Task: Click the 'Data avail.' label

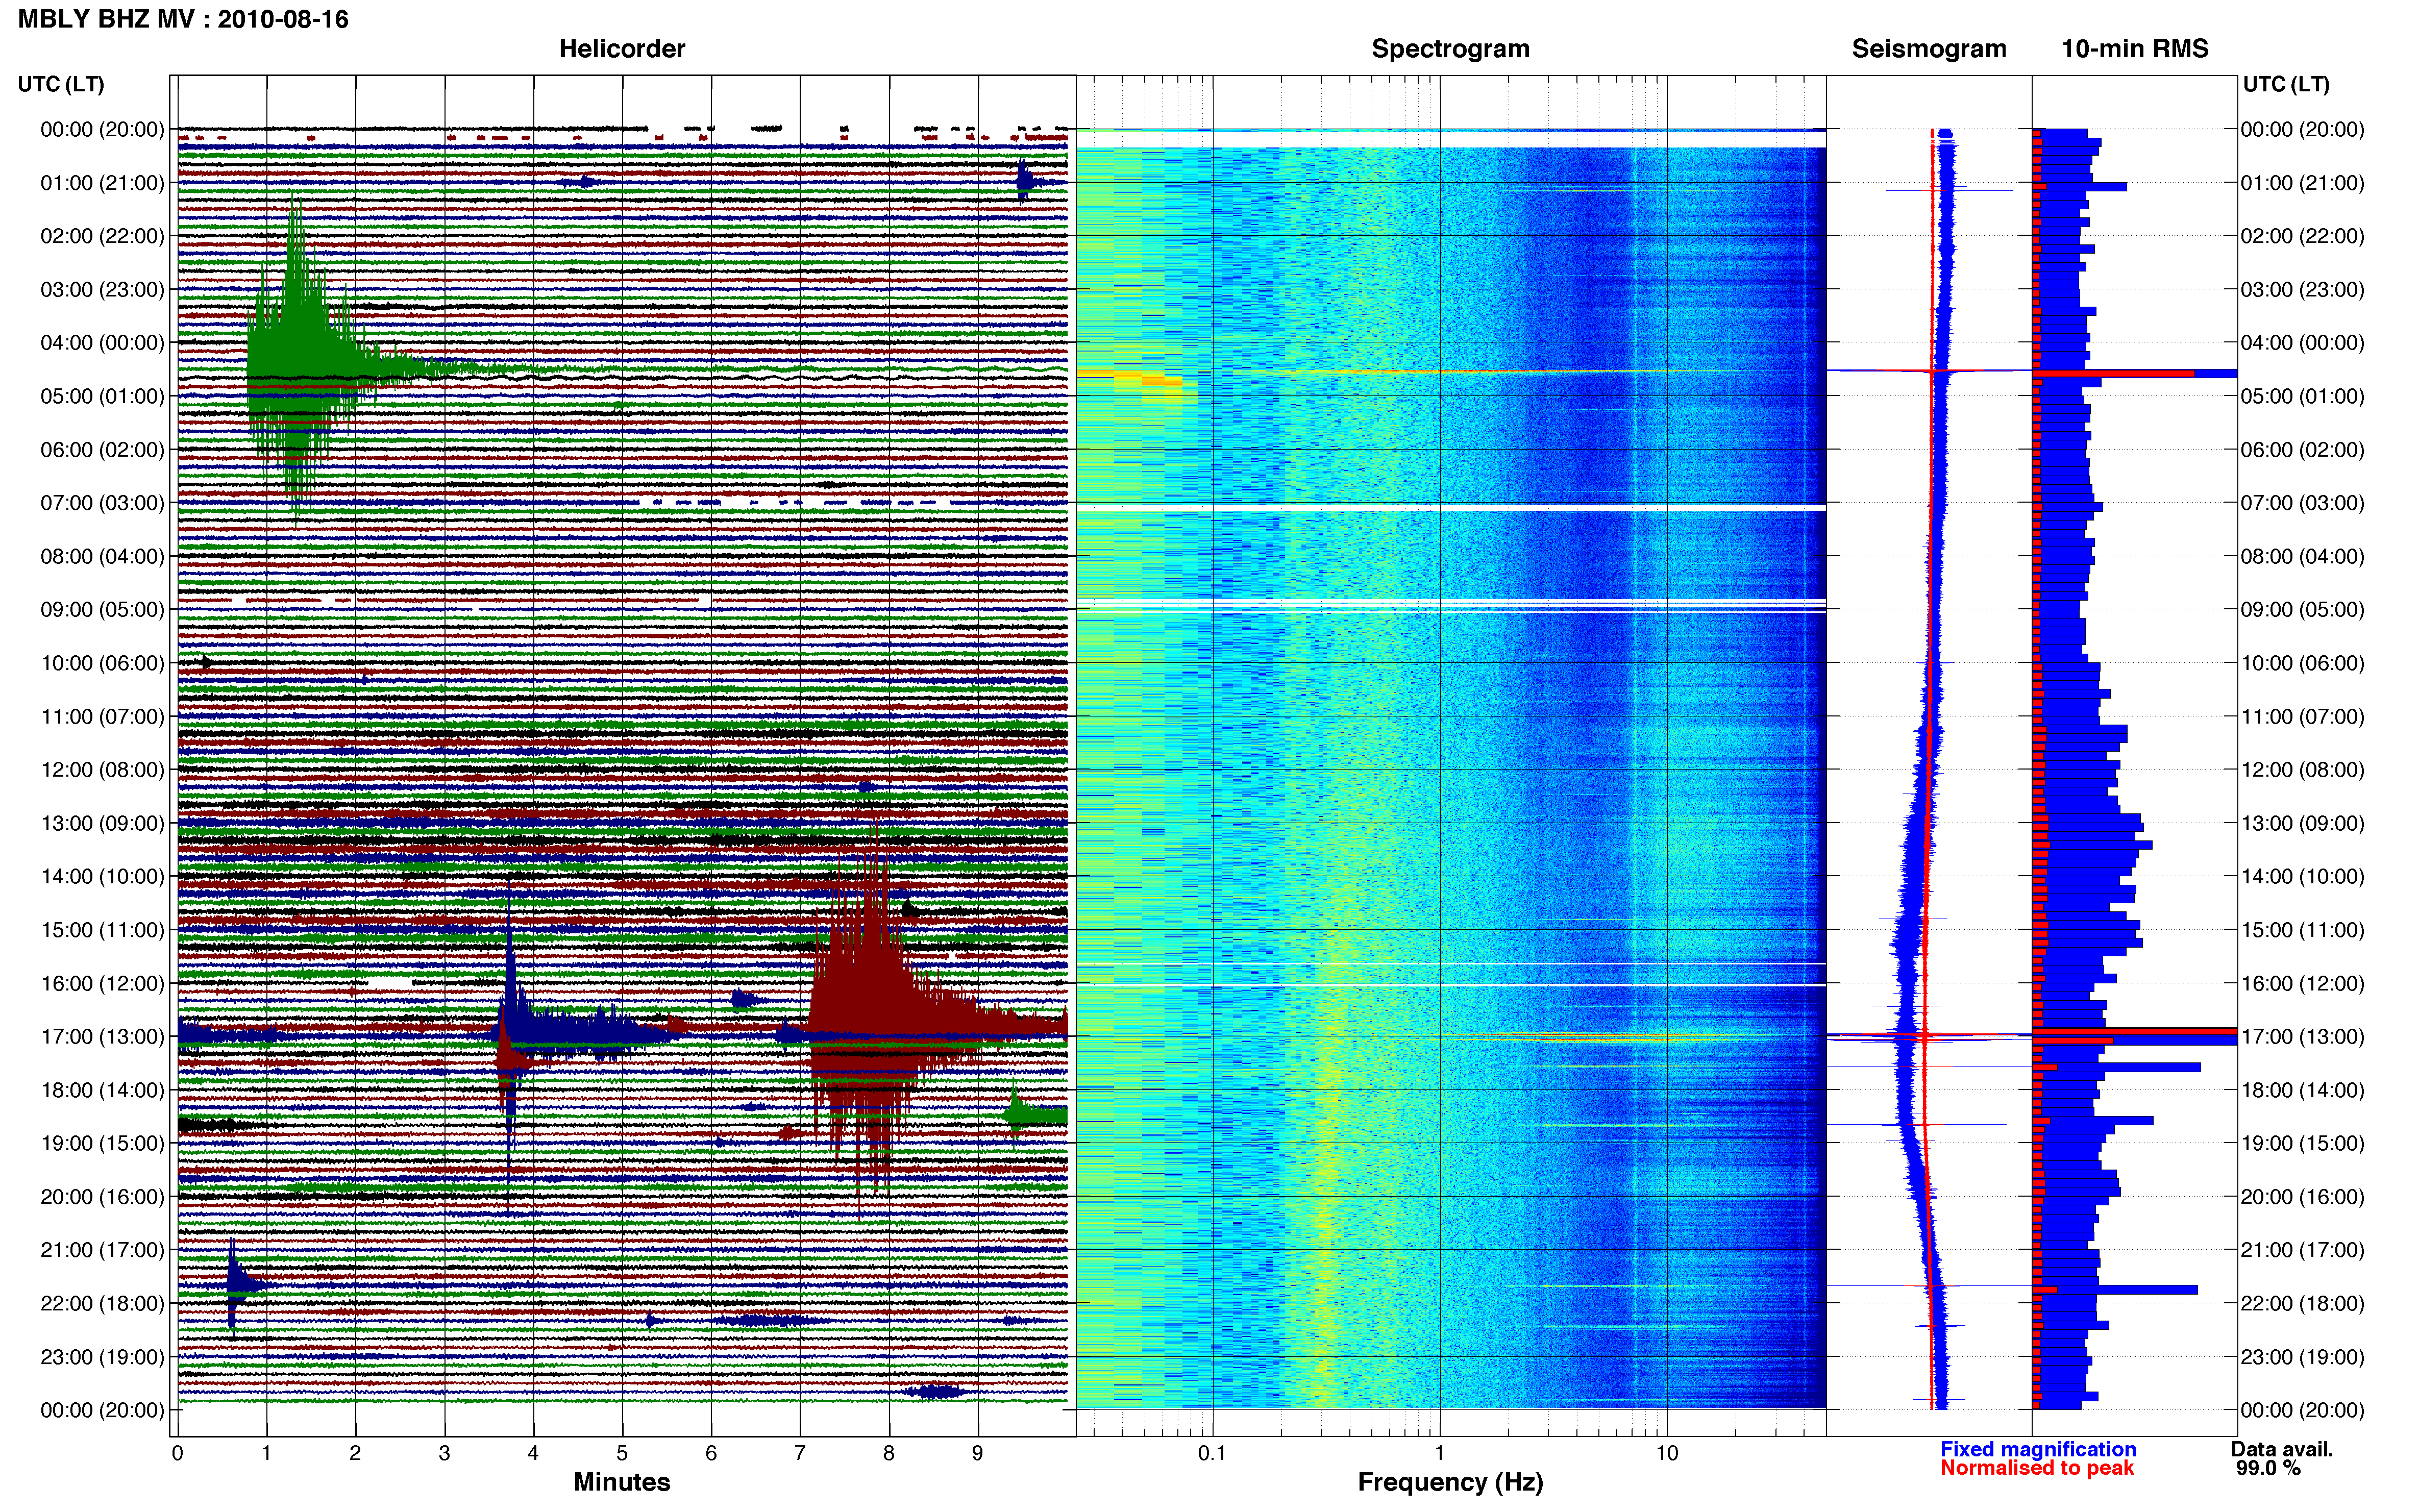Action: pos(2282,1449)
